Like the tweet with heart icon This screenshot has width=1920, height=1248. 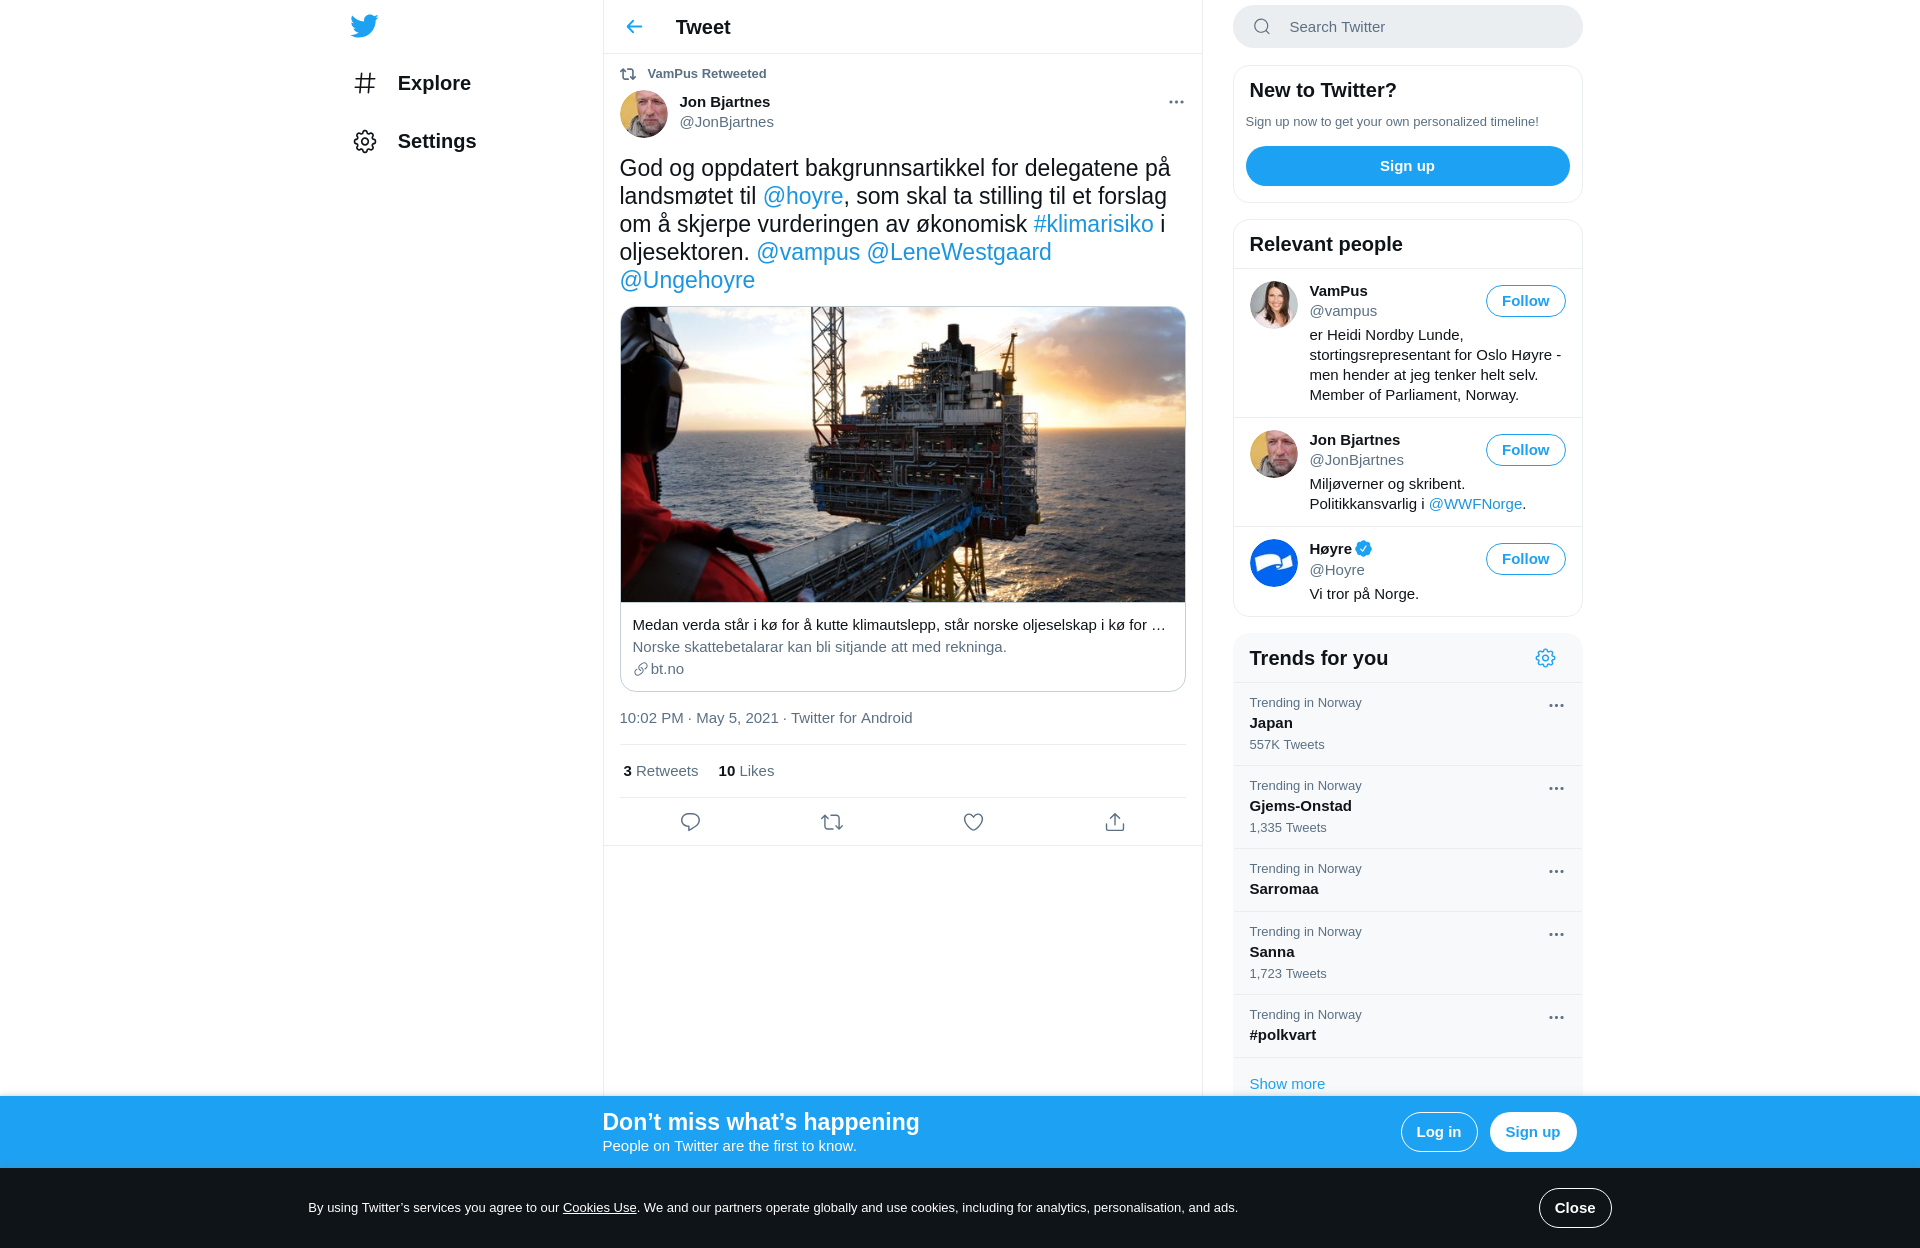coord(973,822)
